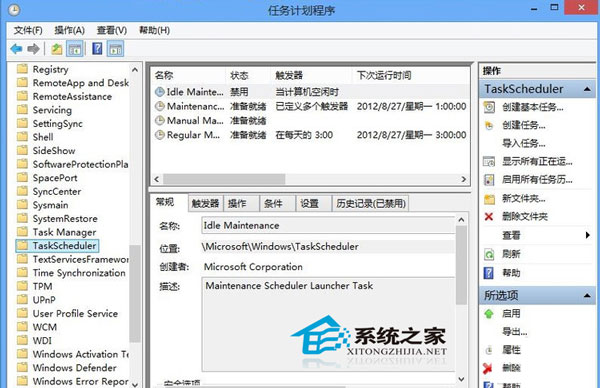Switch to the 触发器 tab

205,204
